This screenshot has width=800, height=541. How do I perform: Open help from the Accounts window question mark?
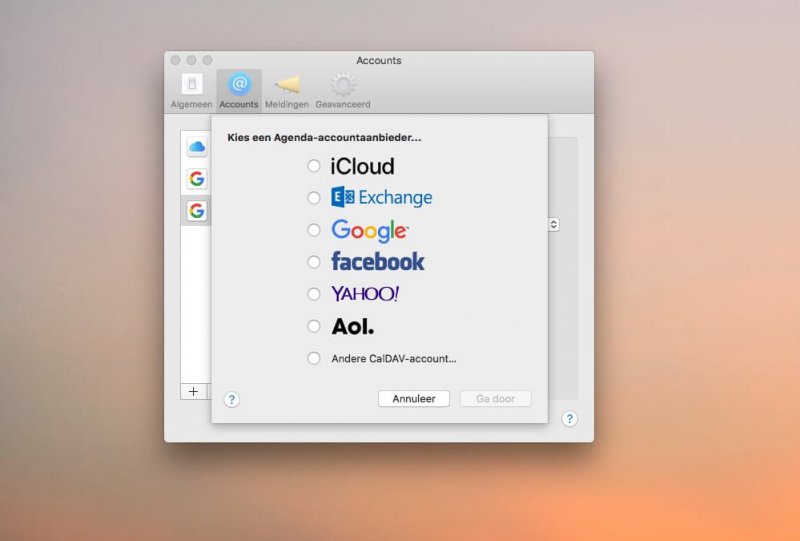[569, 419]
